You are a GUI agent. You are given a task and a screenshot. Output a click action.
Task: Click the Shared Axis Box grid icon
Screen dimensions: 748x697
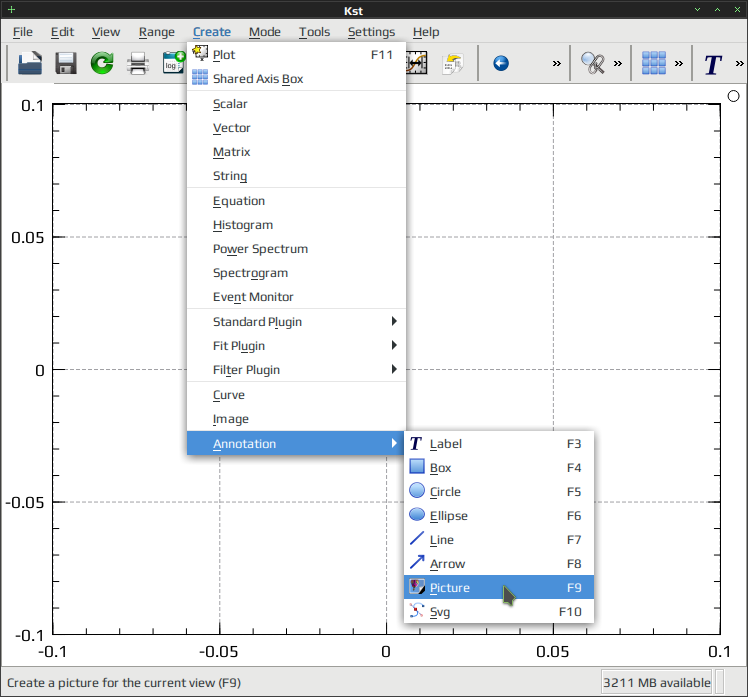(x=200, y=77)
